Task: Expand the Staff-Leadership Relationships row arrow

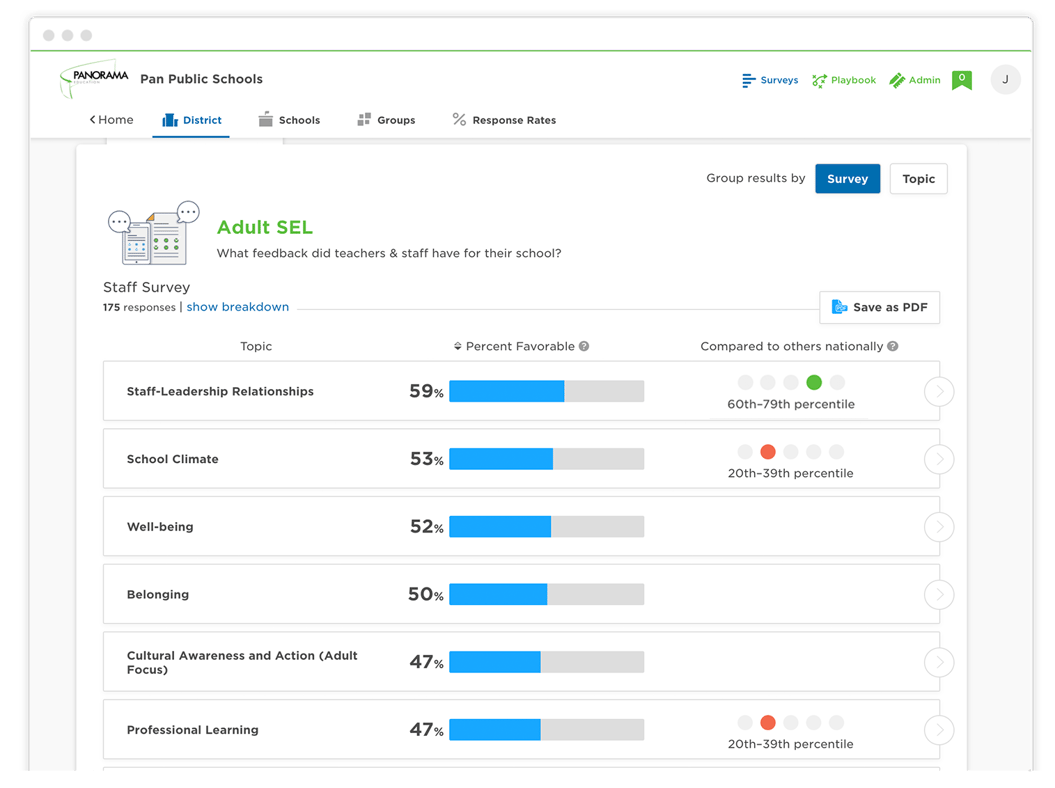Action: click(x=938, y=392)
